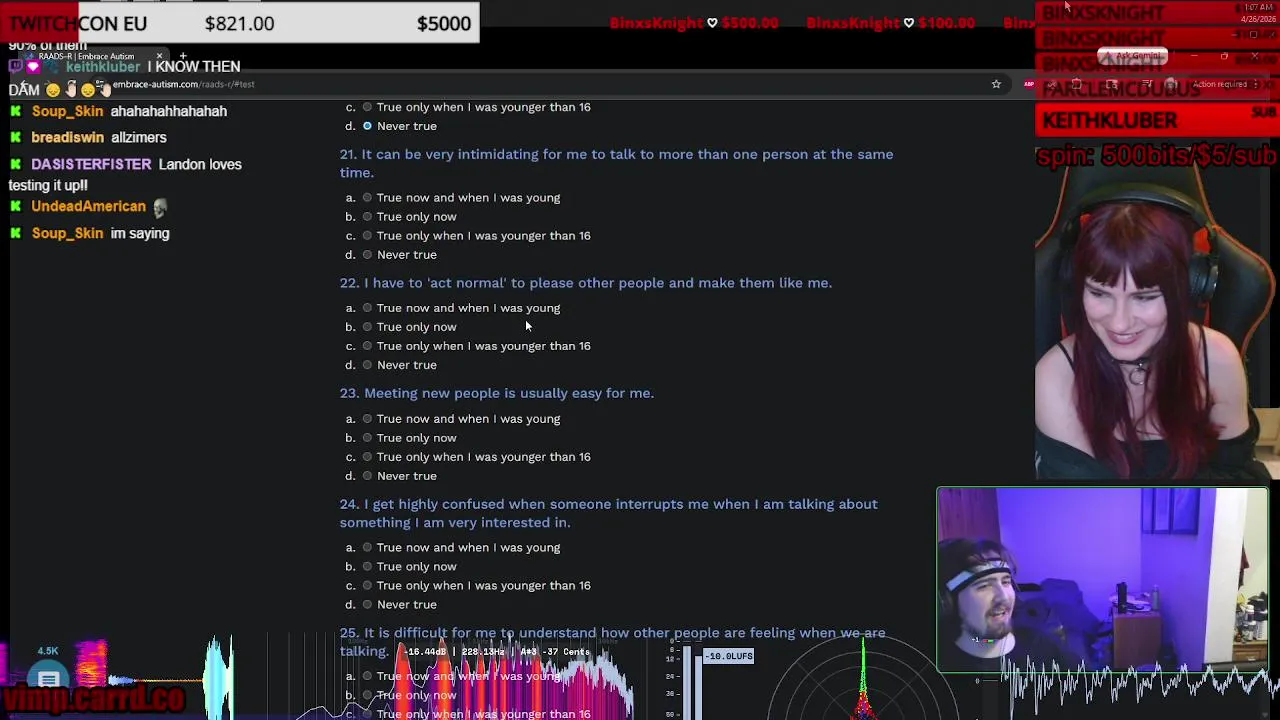Screen dimensions: 1280x720
Task: Click the skull emote from UndeadAmerican
Action: (160, 206)
